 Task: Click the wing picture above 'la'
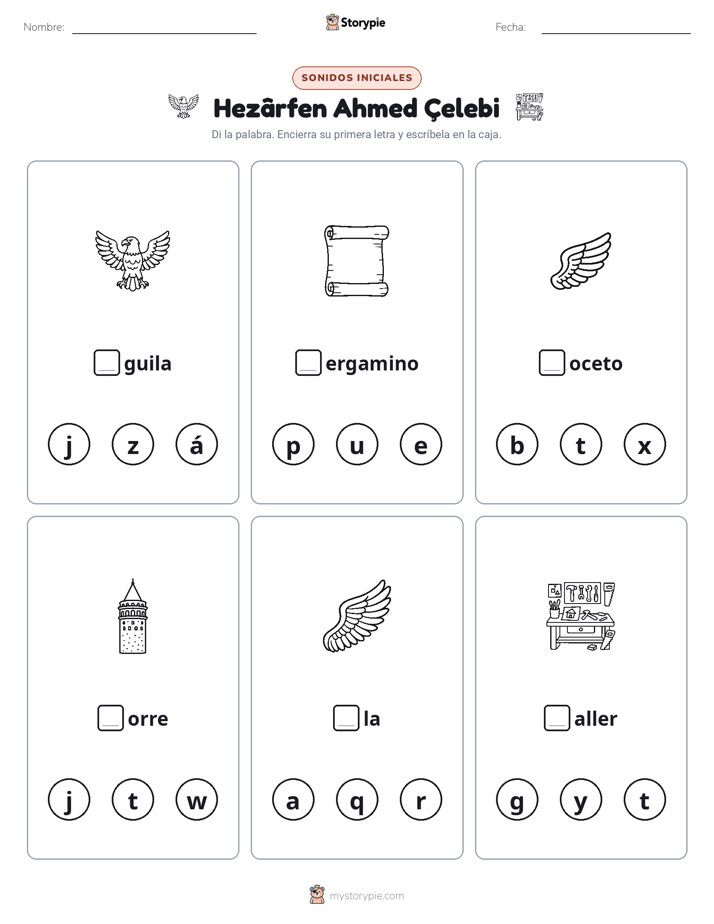point(357,616)
